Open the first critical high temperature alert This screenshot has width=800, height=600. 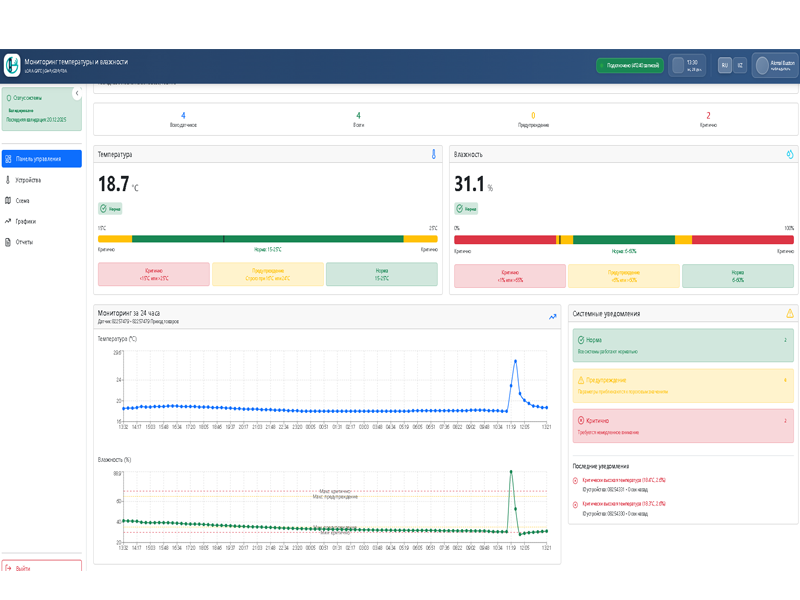623,480
